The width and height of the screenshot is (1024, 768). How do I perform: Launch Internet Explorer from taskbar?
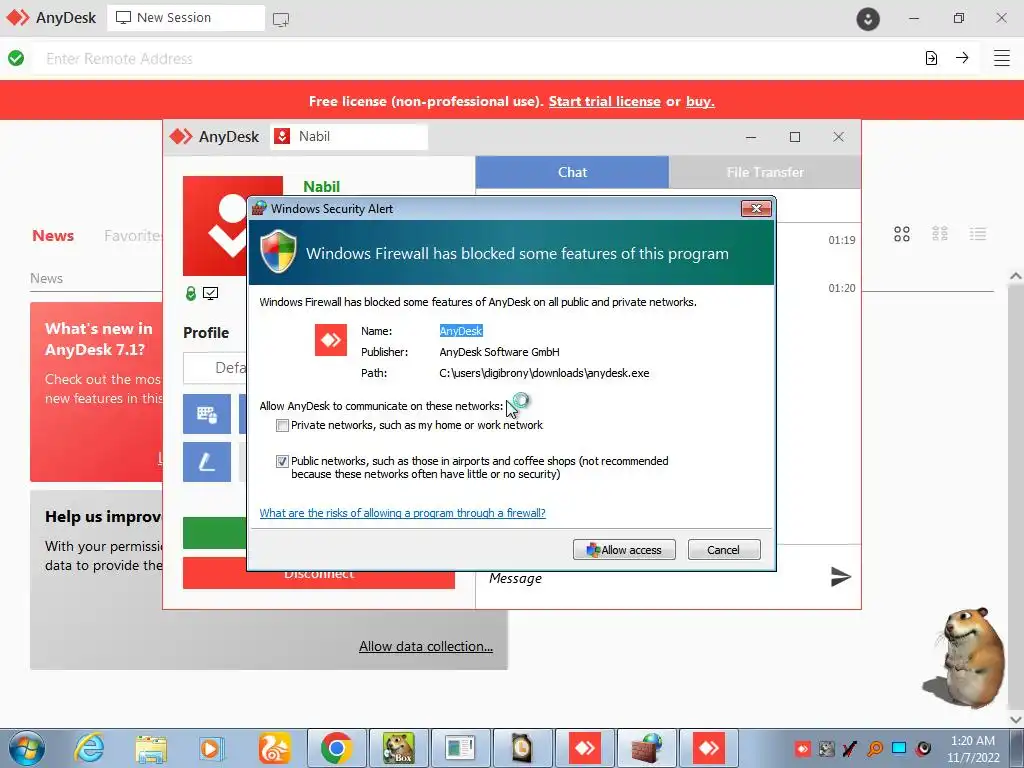pyautogui.click(x=89, y=748)
